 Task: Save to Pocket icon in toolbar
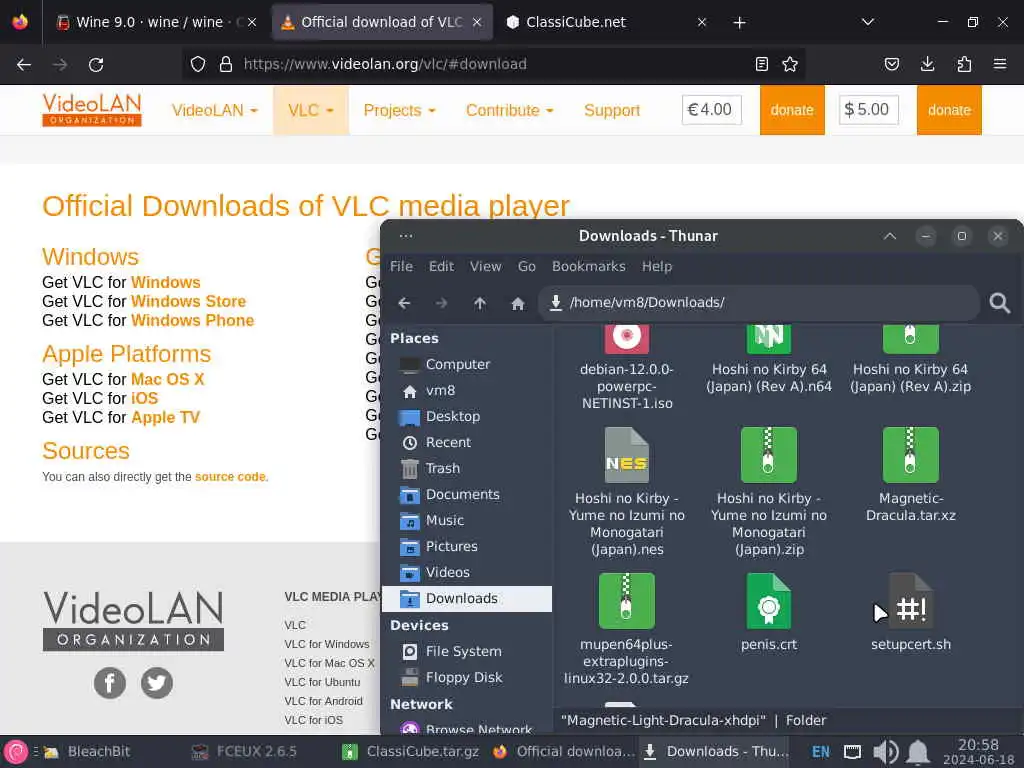[891, 64]
